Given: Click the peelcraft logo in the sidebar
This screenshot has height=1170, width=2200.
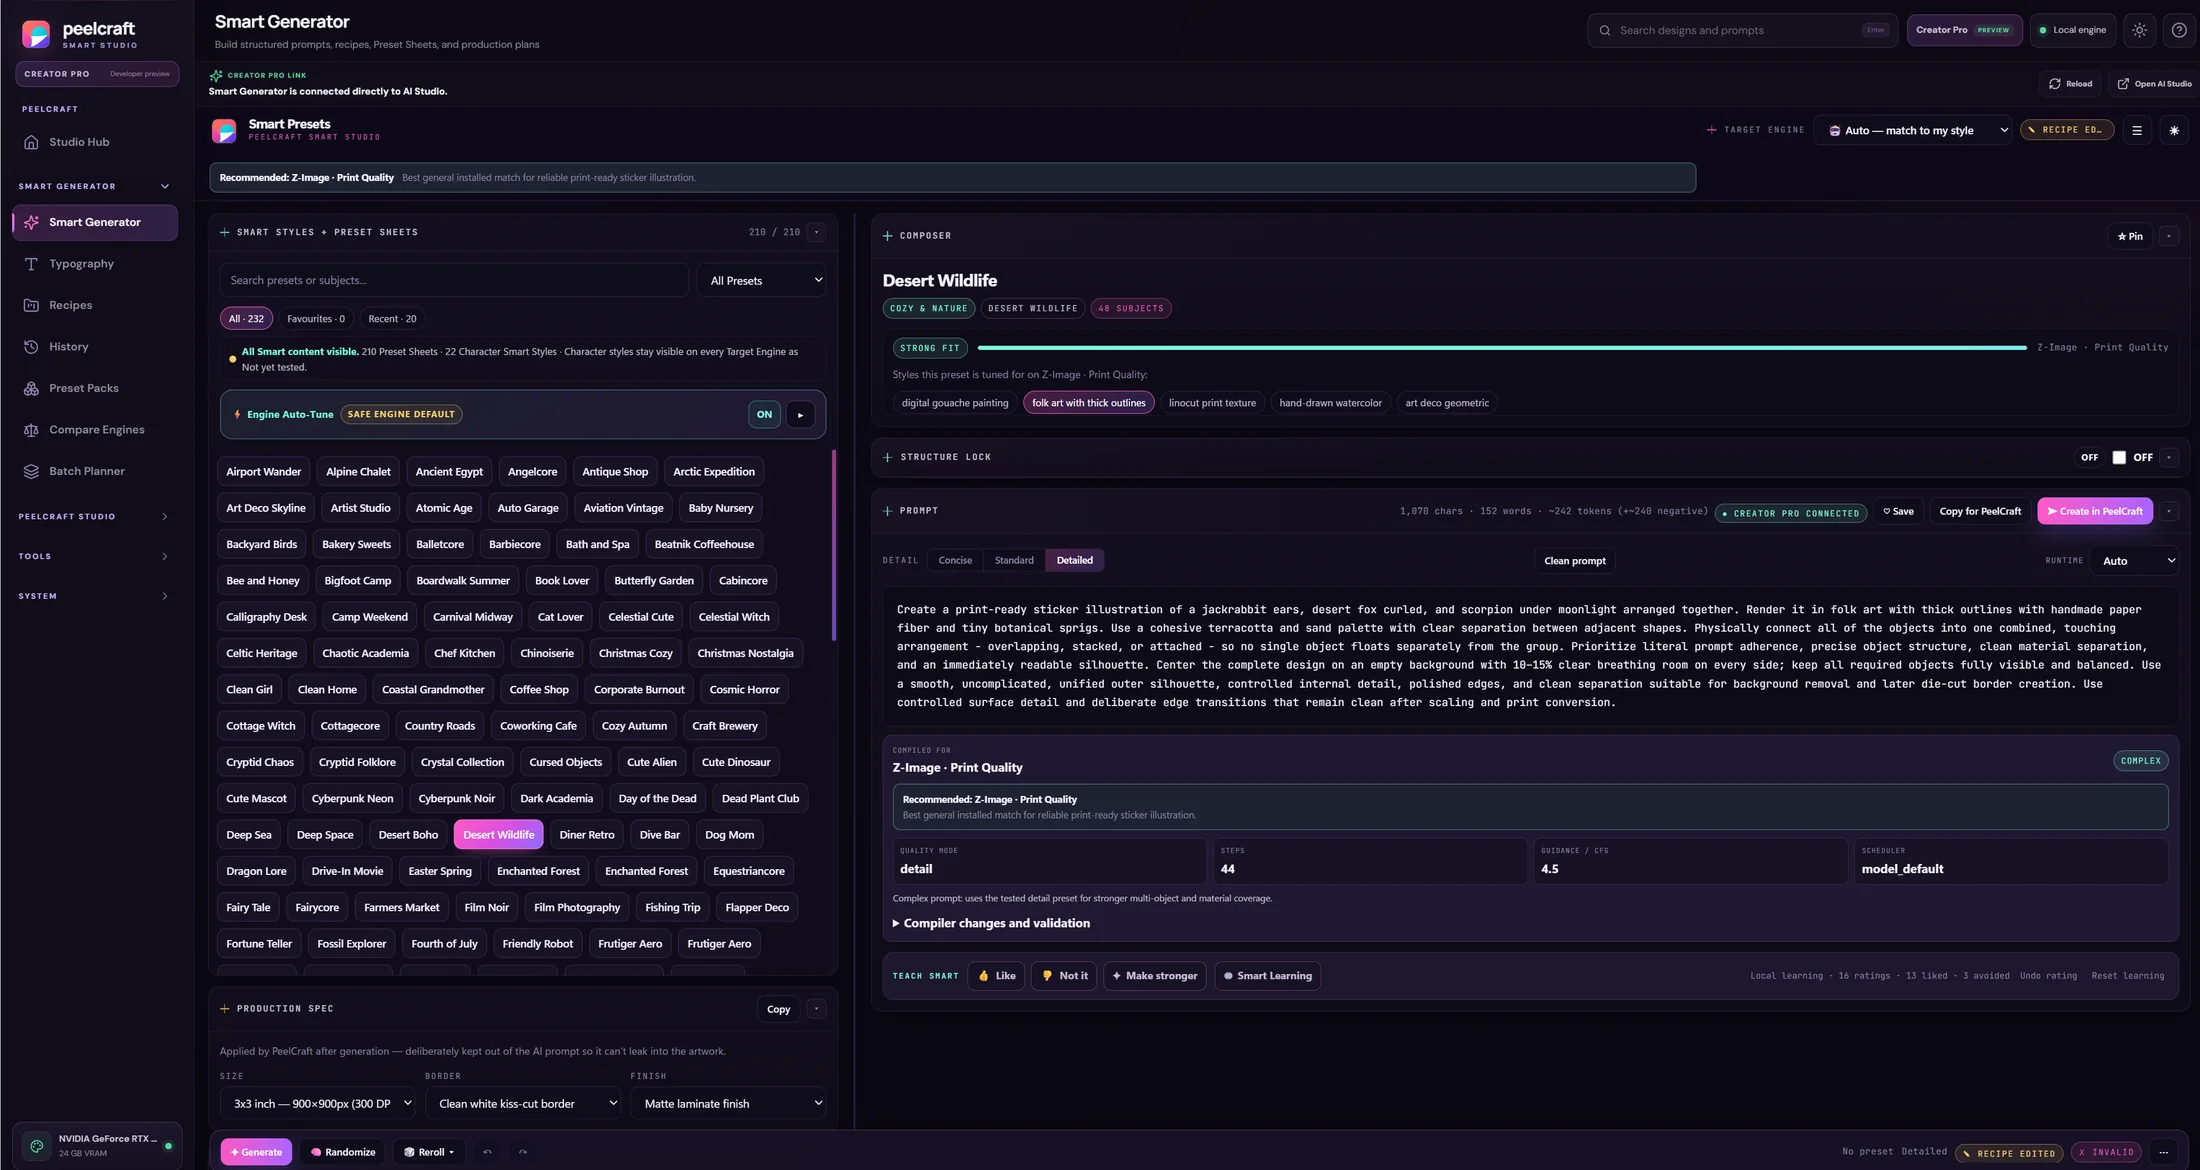Looking at the screenshot, I should 36,34.
